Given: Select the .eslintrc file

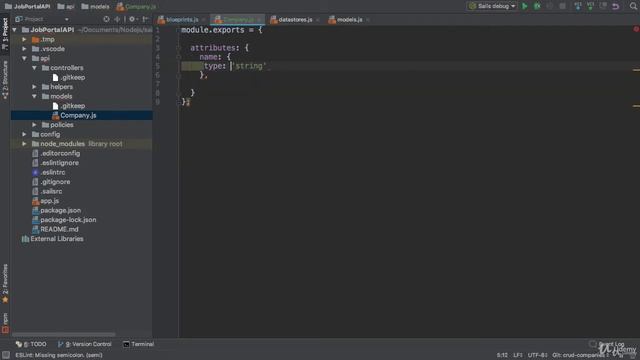Looking at the screenshot, I should [x=49, y=172].
